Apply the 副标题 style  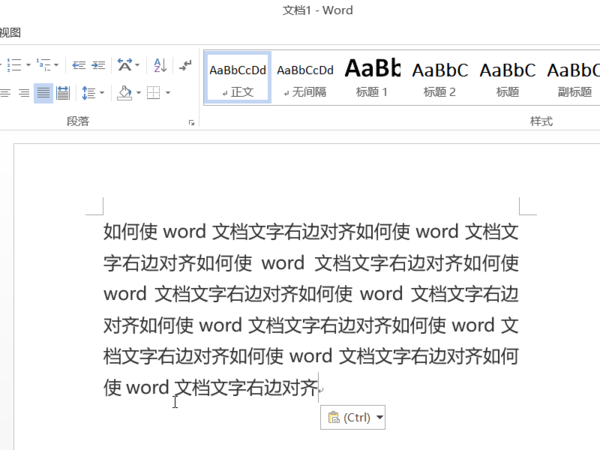pos(574,78)
